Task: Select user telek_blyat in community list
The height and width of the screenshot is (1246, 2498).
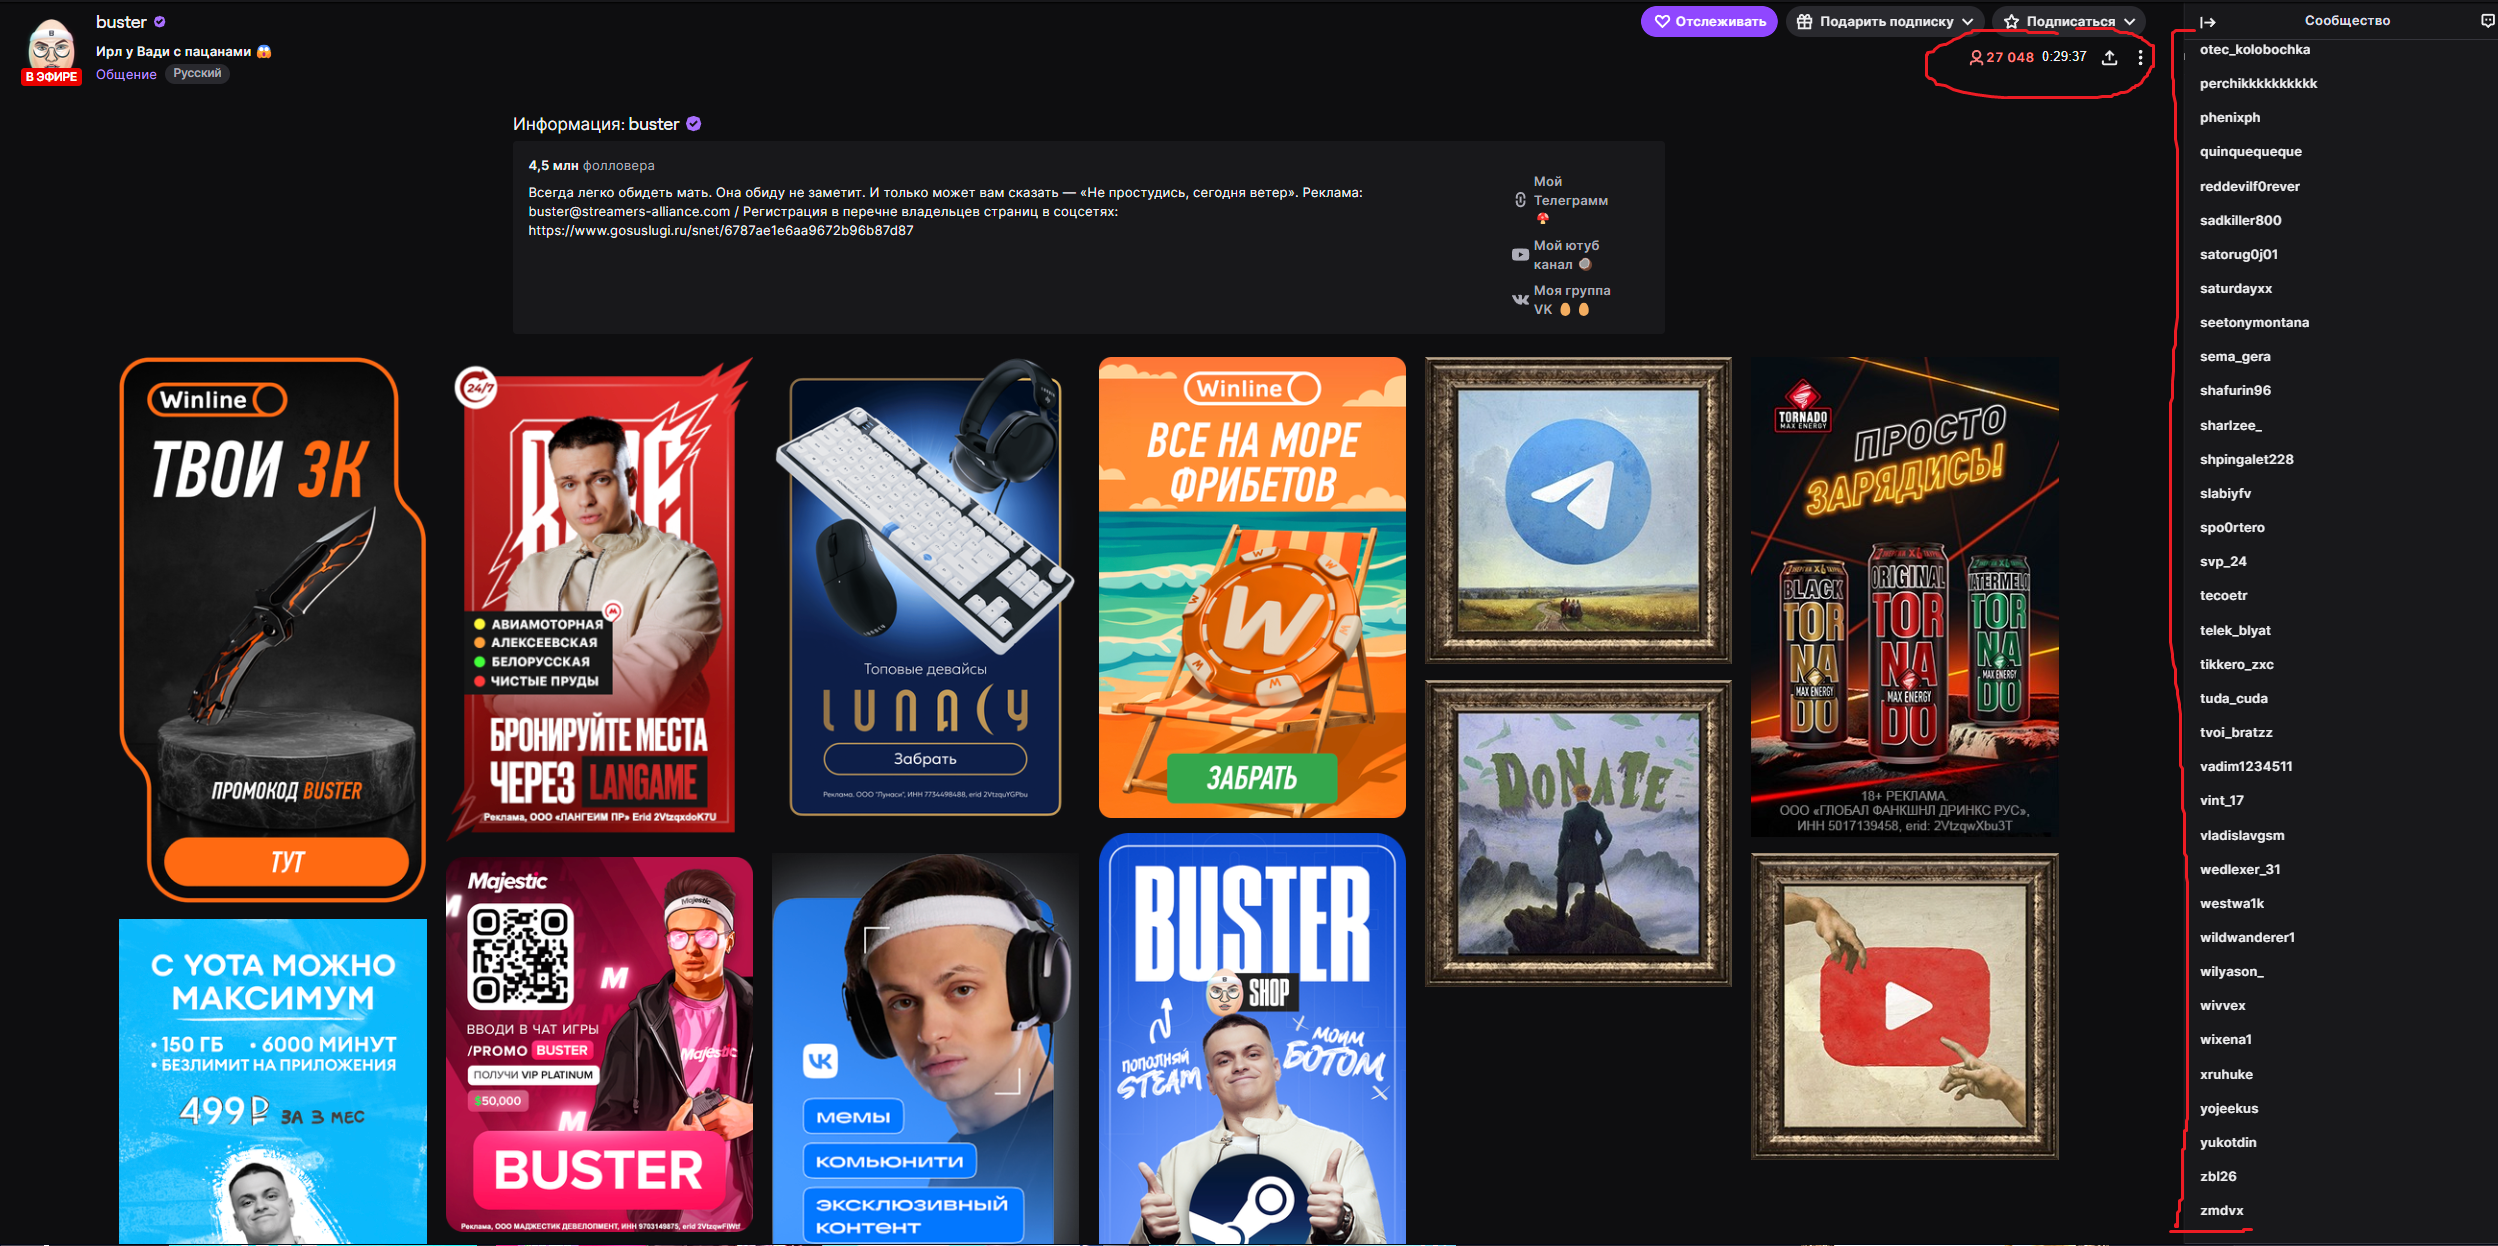Action: click(2235, 630)
